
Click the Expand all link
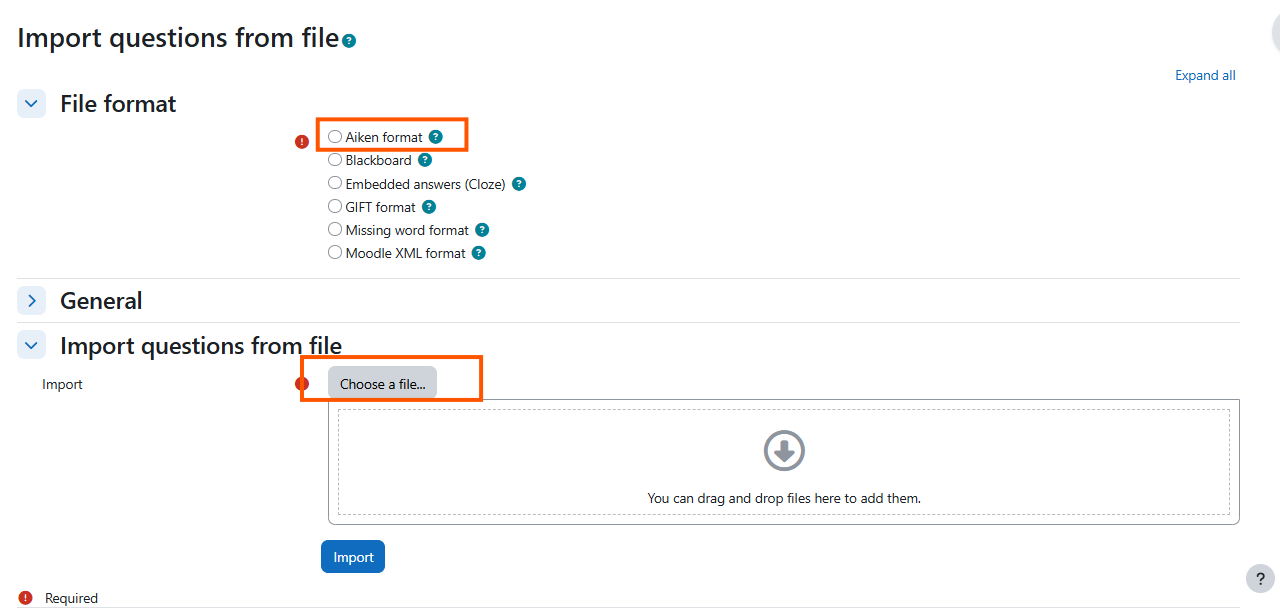click(x=1205, y=75)
